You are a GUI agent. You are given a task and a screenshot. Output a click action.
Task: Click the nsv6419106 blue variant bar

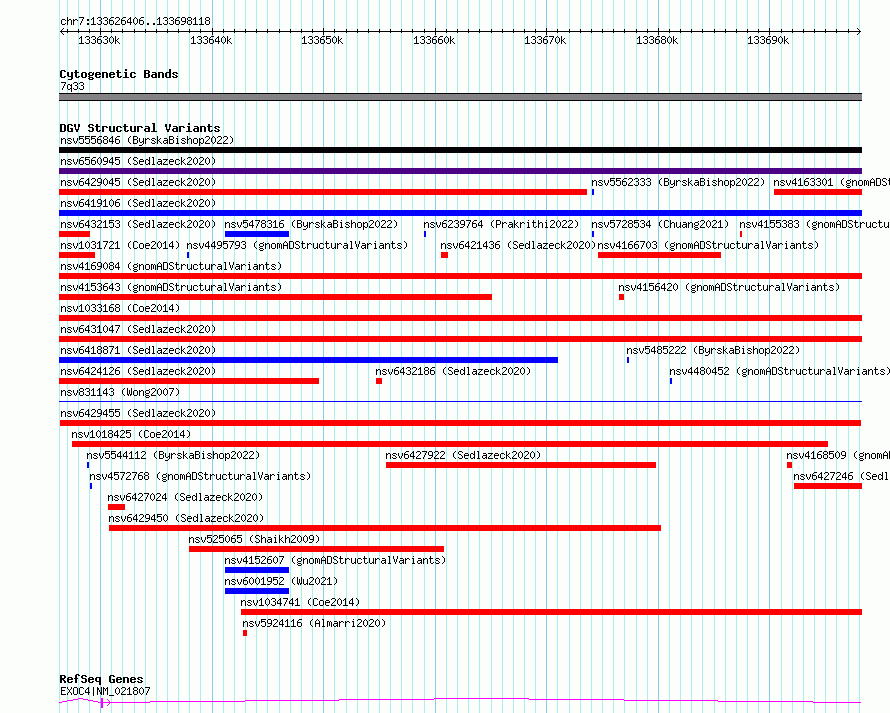tap(460, 213)
